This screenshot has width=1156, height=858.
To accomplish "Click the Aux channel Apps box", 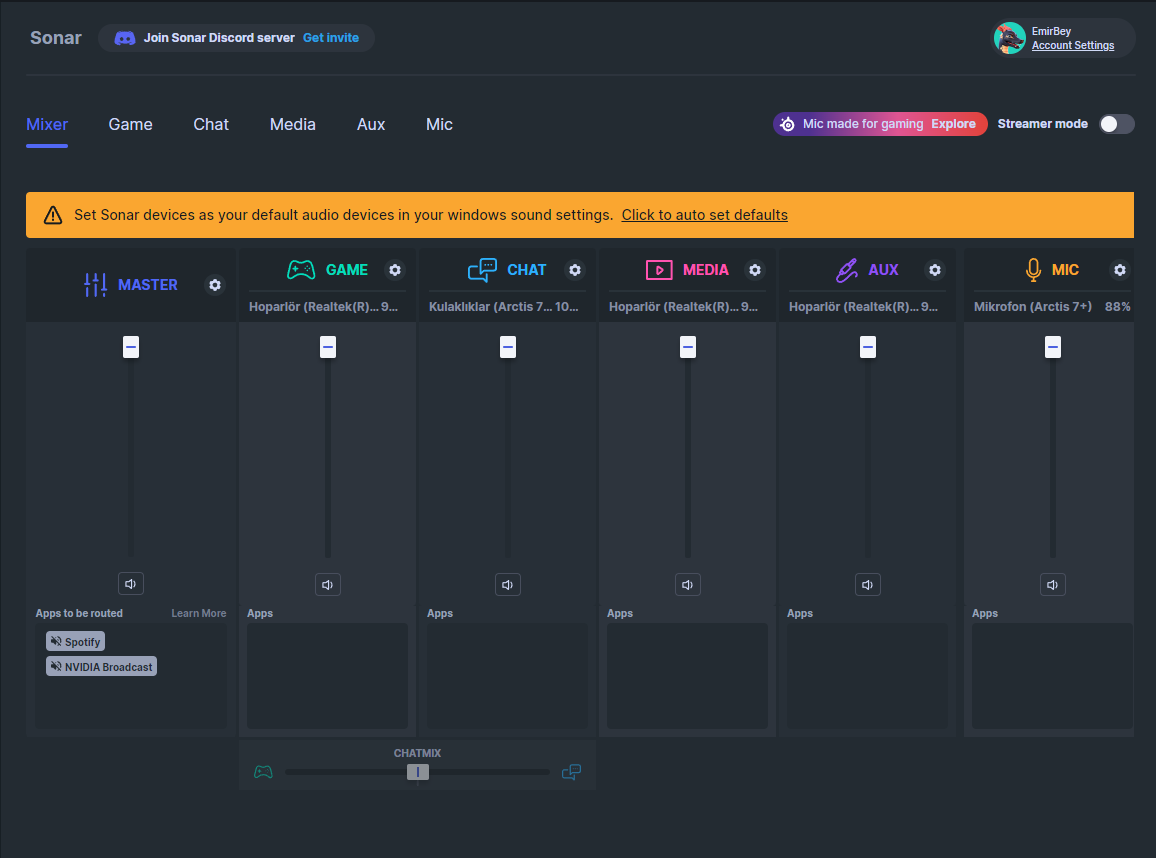I will click(x=867, y=676).
